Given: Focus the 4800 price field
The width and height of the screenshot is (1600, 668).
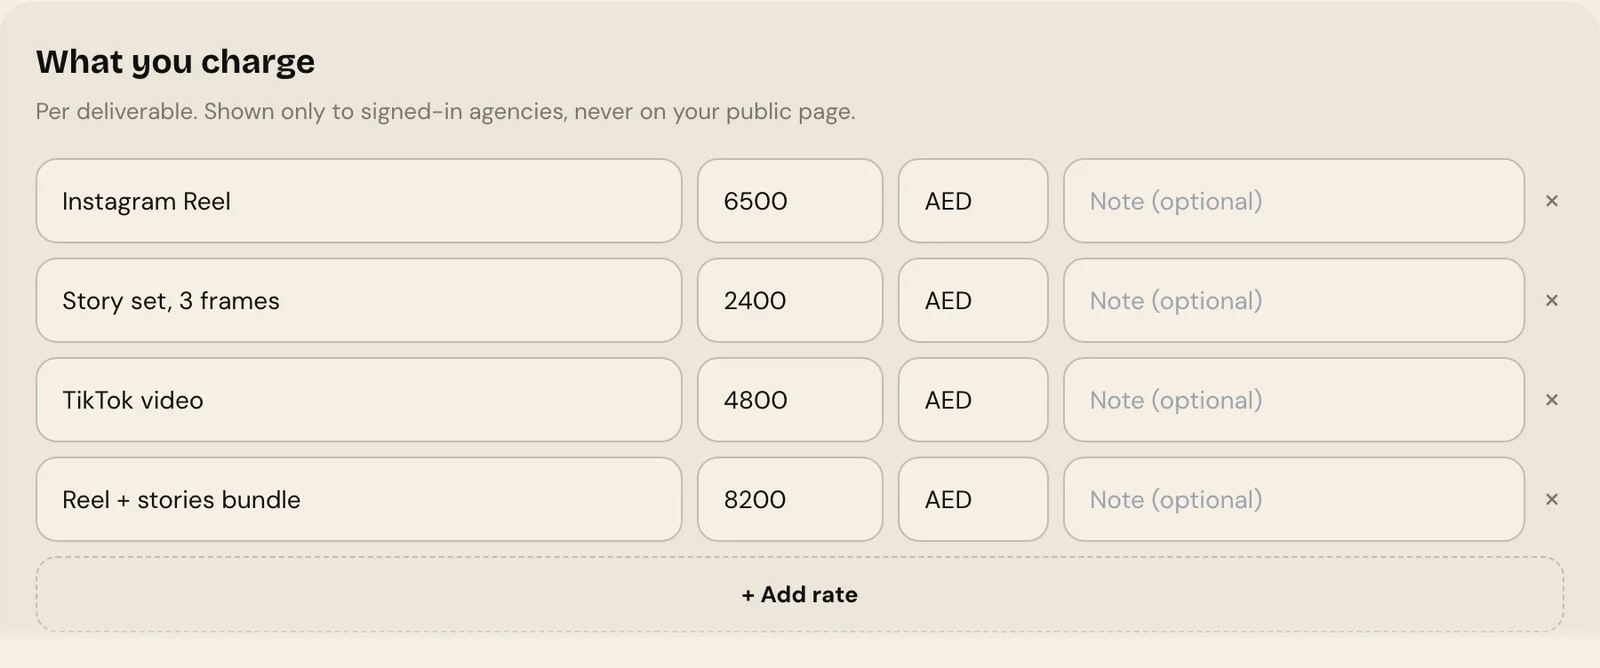Looking at the screenshot, I should (790, 400).
